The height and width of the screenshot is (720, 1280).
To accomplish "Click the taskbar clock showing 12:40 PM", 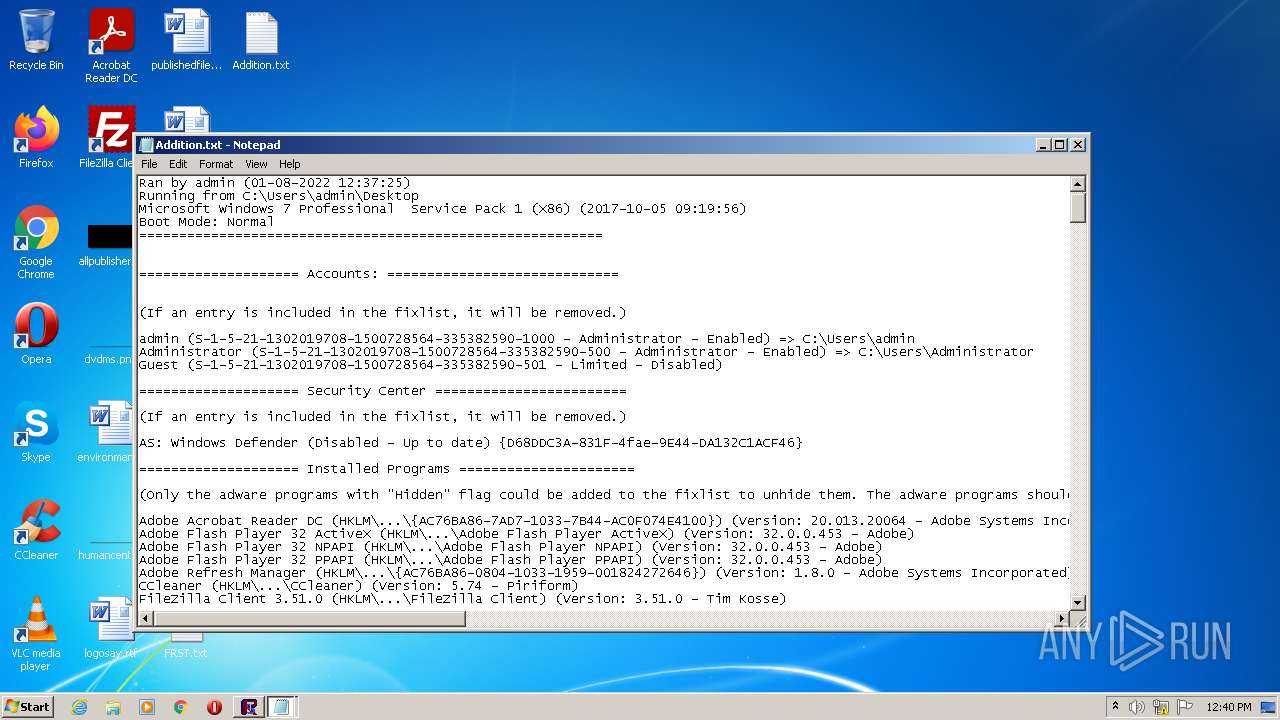I will (1229, 707).
